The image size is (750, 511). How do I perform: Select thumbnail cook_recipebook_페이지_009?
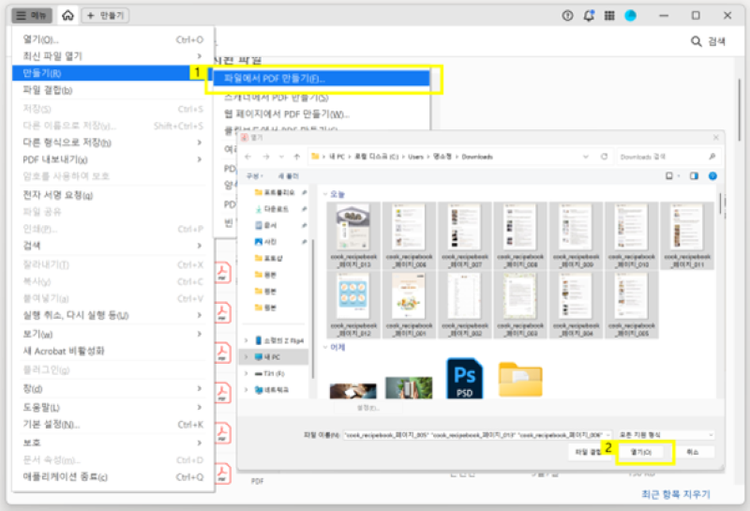coord(575,235)
